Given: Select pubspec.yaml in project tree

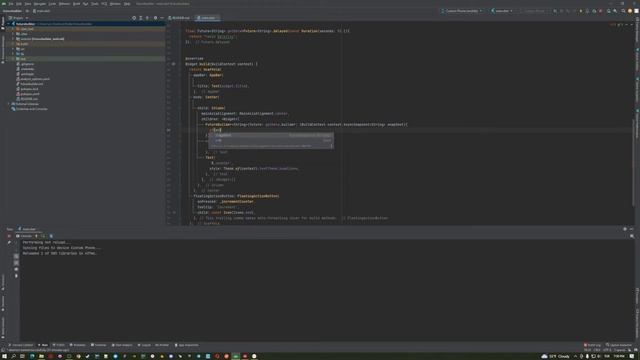Looking at the screenshot, I should (x=30, y=94).
